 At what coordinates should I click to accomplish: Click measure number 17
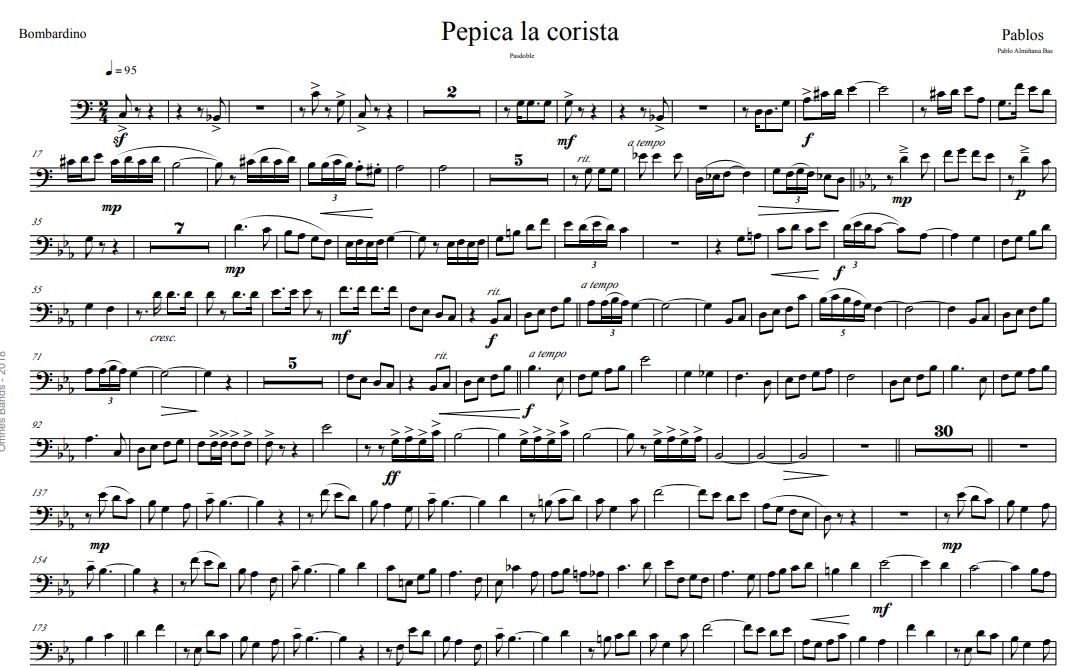36,155
